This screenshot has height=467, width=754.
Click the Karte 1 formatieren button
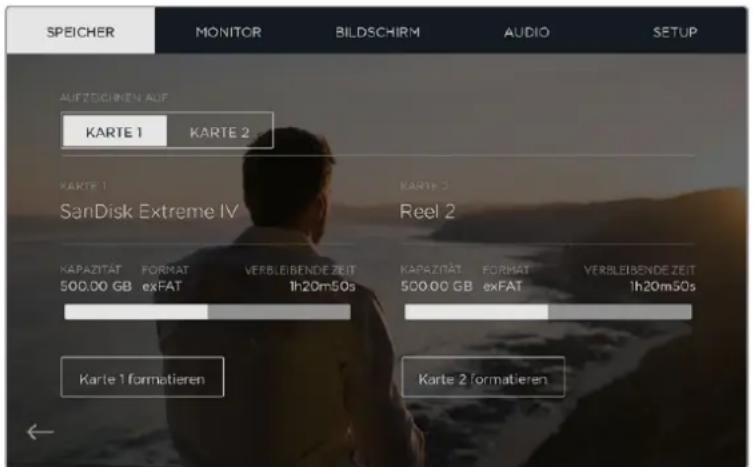click(142, 377)
